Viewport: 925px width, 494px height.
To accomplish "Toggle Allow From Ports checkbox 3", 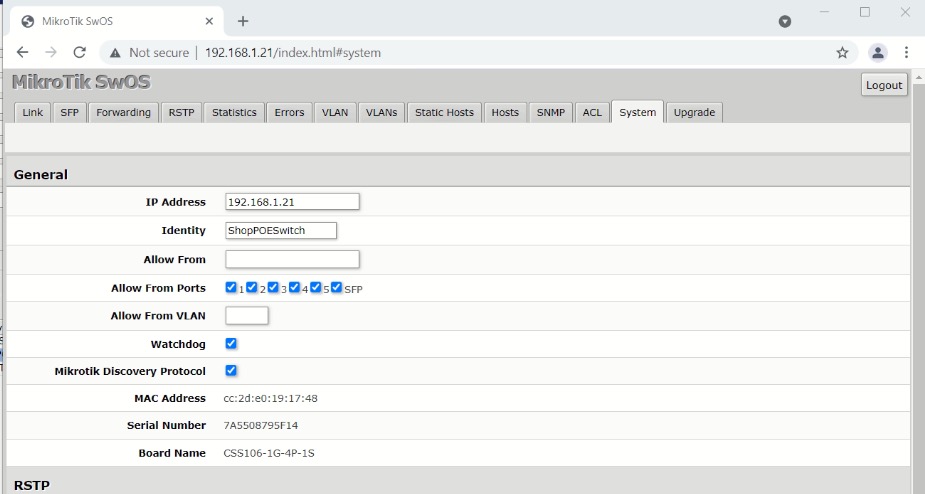I will coord(273,287).
